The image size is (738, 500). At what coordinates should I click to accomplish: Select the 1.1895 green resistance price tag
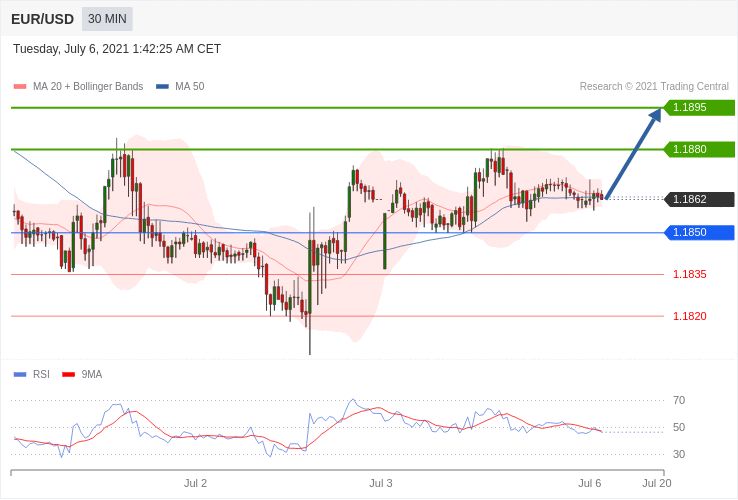click(x=699, y=107)
